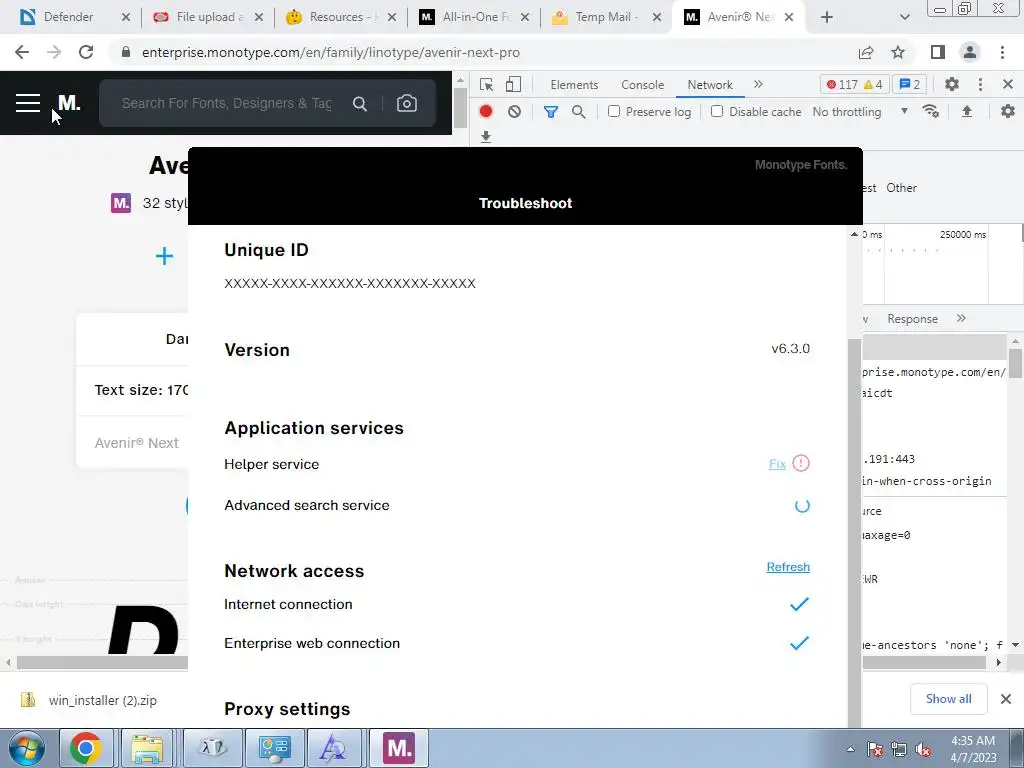Image resolution: width=1024 pixels, height=768 pixels.
Task: Export HAR file download arrow icon
Action: (485, 136)
